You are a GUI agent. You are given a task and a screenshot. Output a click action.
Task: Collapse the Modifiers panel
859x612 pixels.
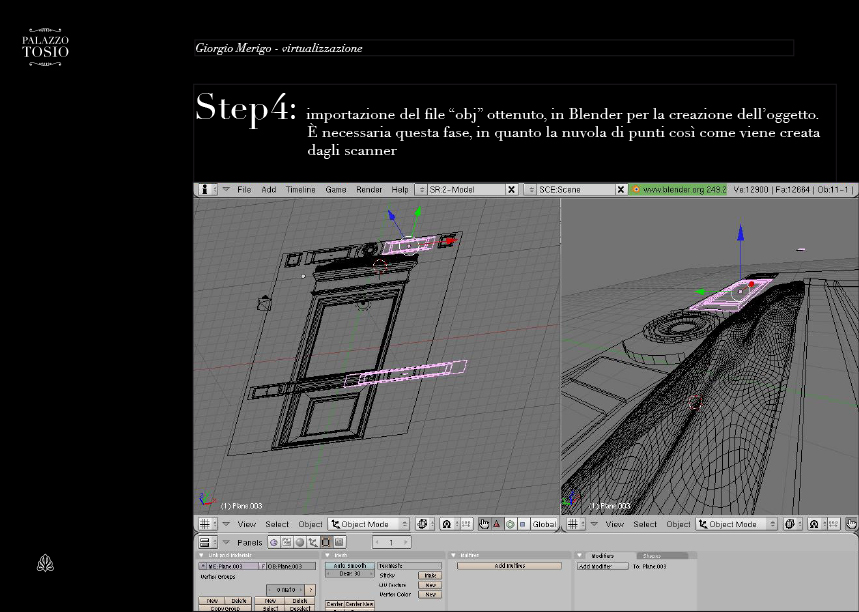pyautogui.click(x=580, y=556)
